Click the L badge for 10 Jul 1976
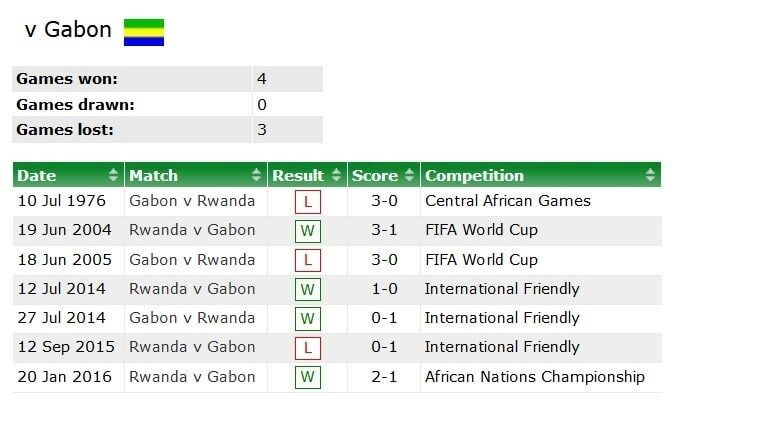 [308, 202]
